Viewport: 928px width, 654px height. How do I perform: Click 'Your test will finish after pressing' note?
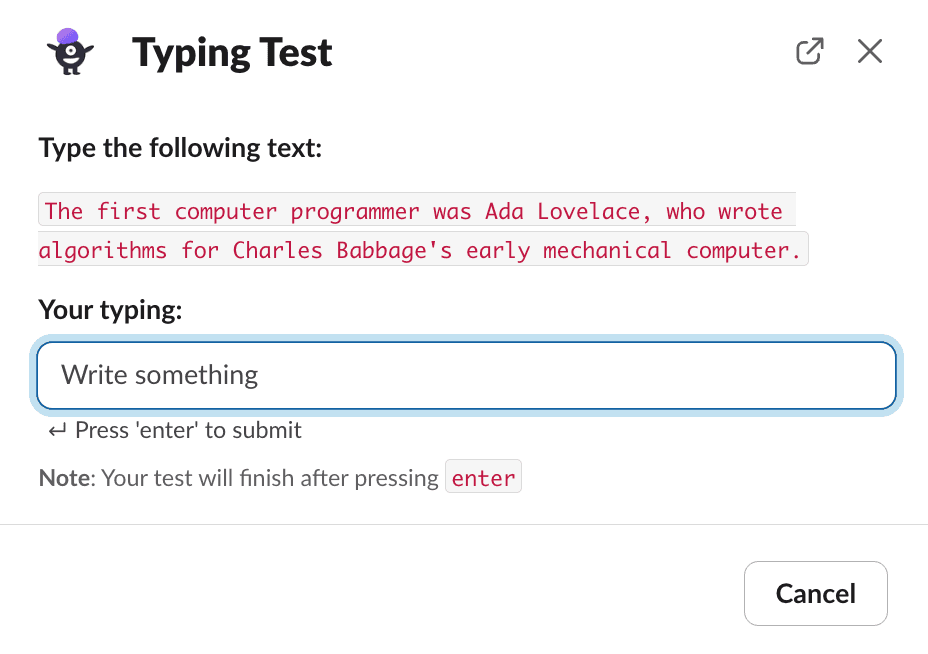click(x=270, y=478)
